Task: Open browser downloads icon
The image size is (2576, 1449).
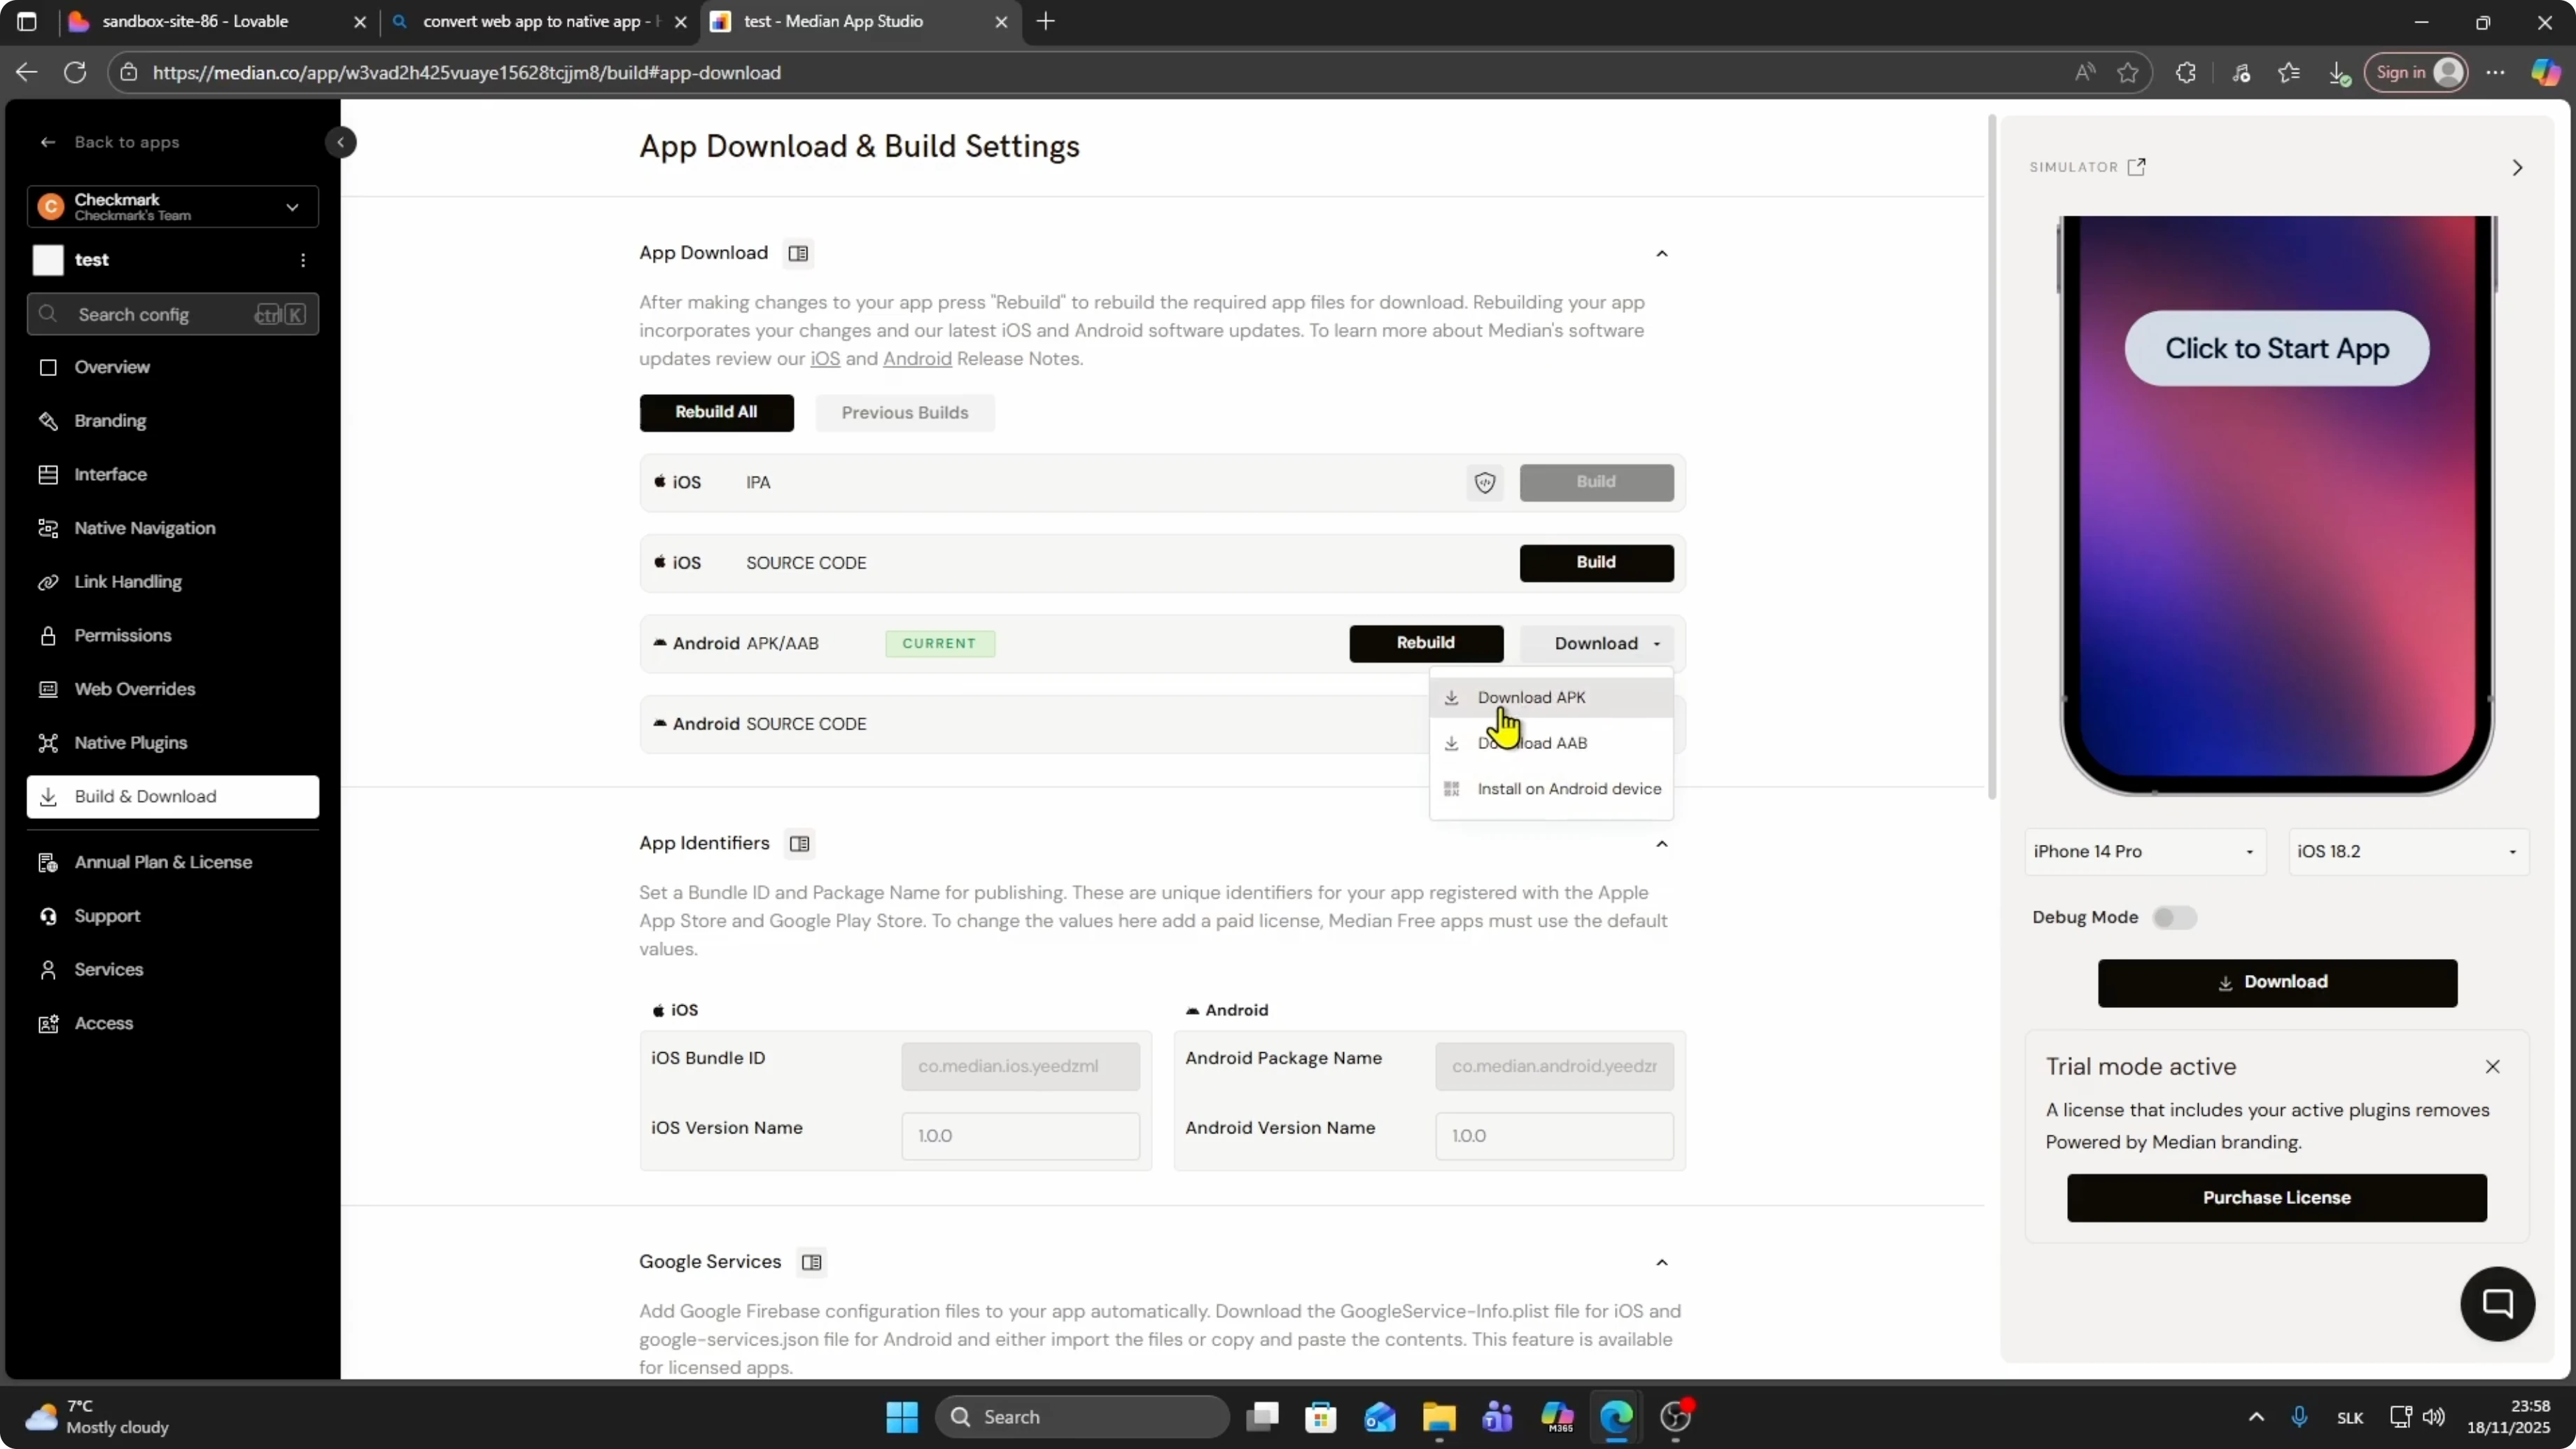Action: (x=2339, y=72)
